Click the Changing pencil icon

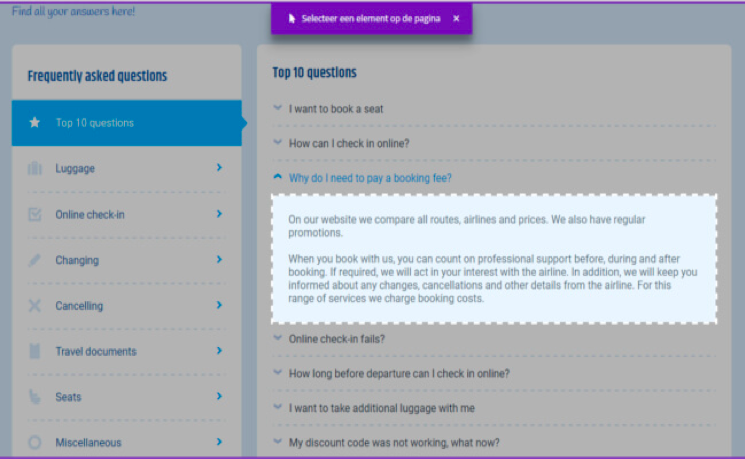coord(35,260)
